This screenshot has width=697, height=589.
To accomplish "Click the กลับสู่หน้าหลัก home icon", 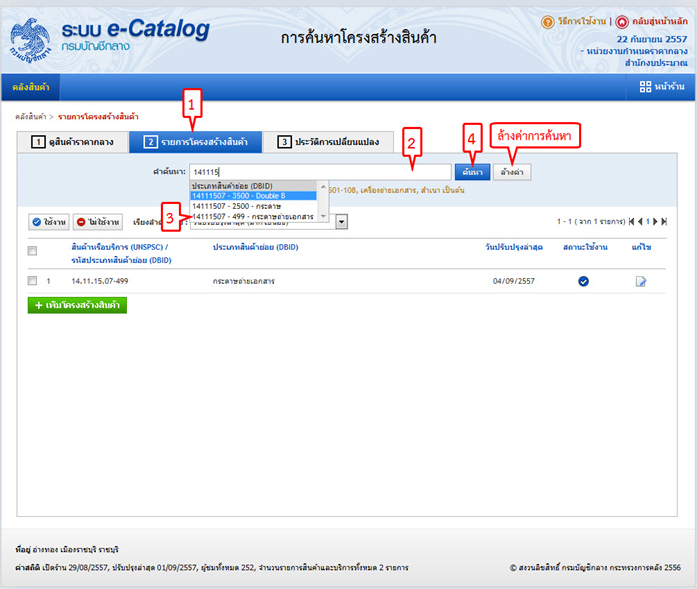I will (x=622, y=21).
